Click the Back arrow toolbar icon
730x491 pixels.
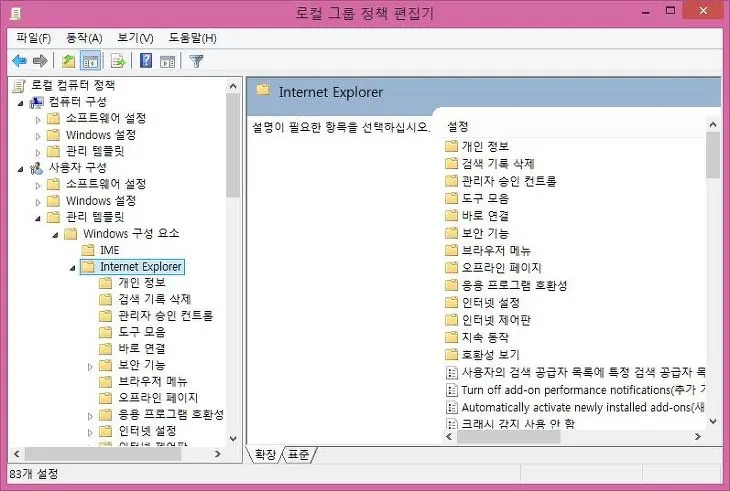(19, 61)
